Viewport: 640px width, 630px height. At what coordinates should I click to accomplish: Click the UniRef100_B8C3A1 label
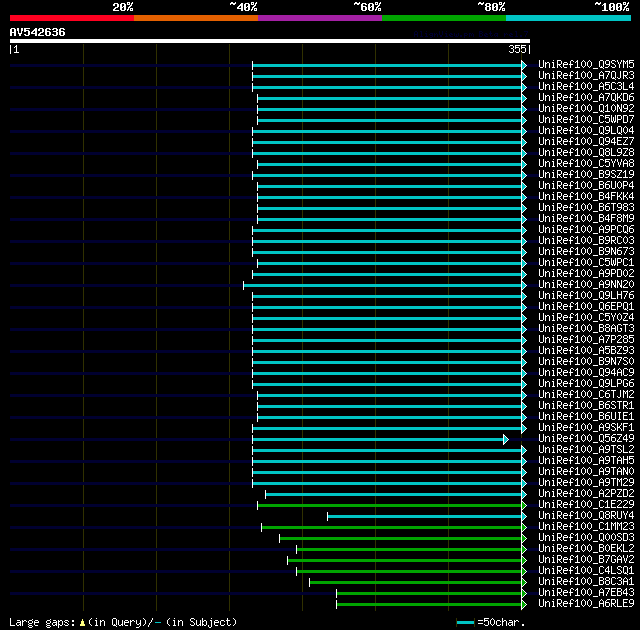coord(586,582)
